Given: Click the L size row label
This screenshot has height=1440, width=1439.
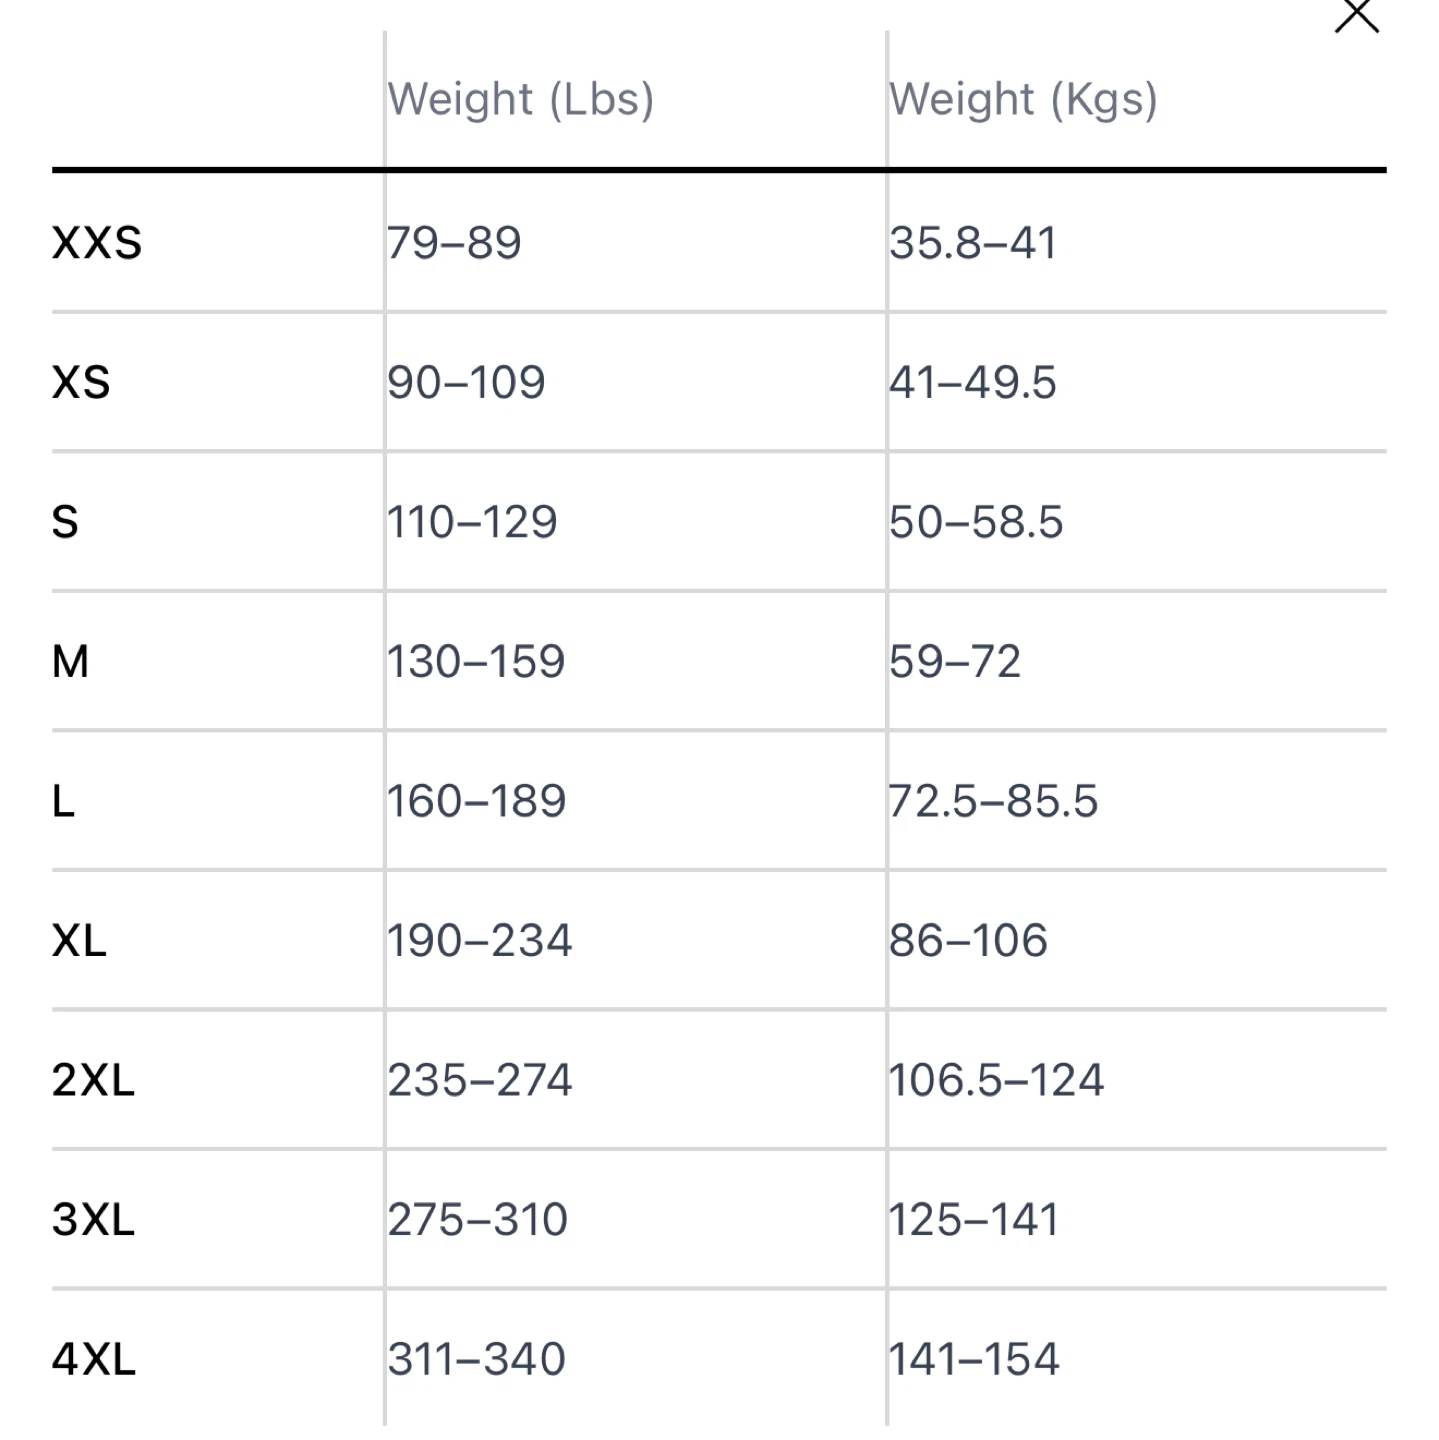Looking at the screenshot, I should click(x=63, y=801).
